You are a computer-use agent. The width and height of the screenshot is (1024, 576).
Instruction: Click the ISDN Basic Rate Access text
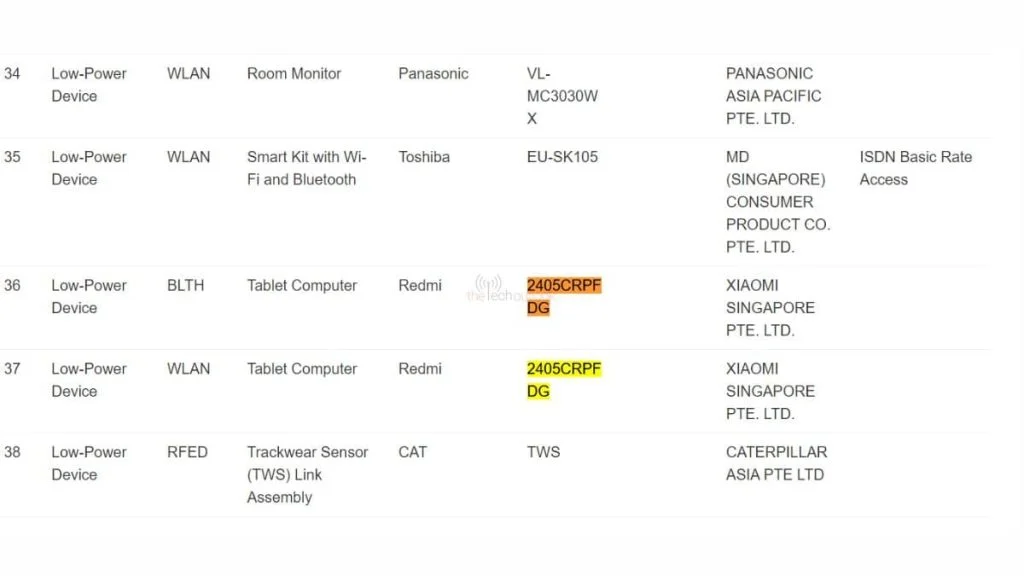pyautogui.click(x=915, y=168)
